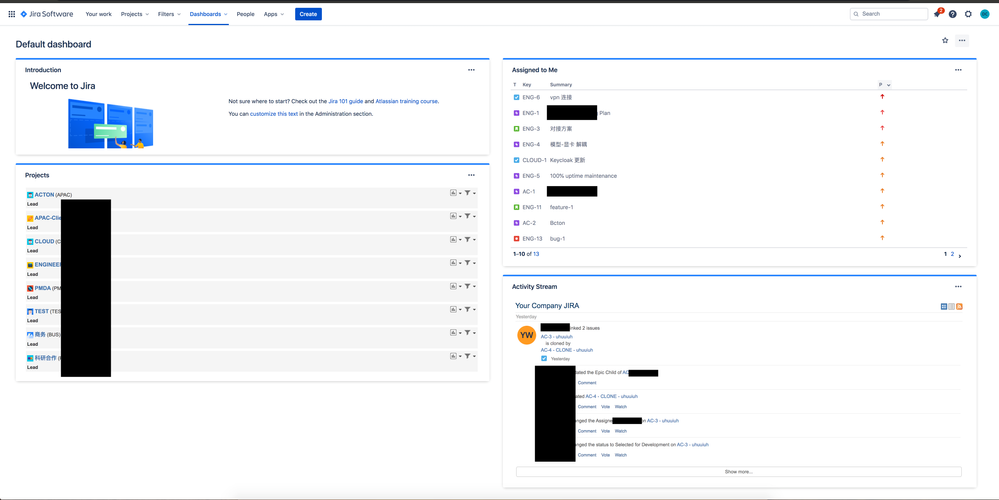Image resolution: width=999 pixels, height=500 pixels.
Task: Go to page 2 of assigned issues
Action: pos(952,254)
